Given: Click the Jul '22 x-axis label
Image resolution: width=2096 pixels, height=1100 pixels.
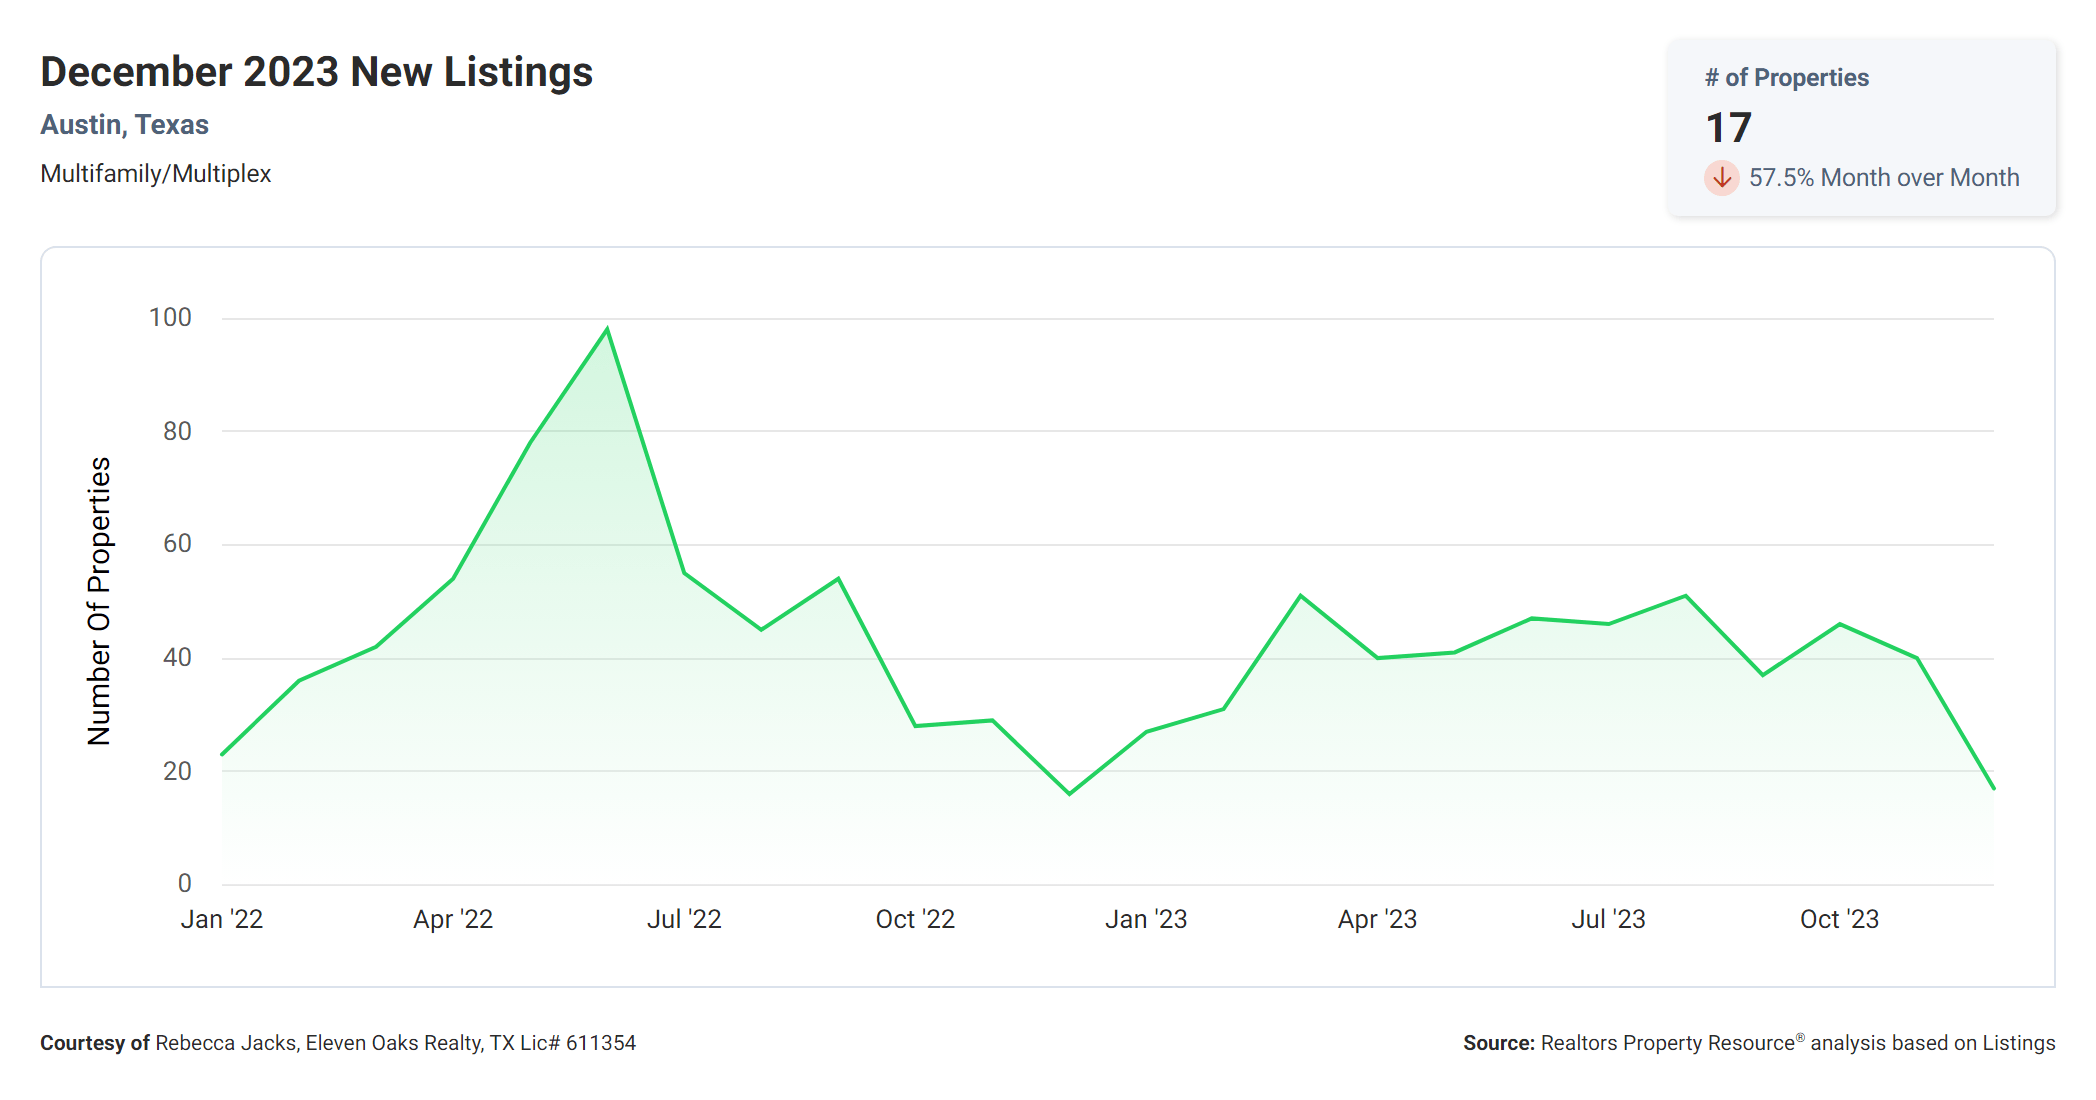Looking at the screenshot, I should pos(684,919).
